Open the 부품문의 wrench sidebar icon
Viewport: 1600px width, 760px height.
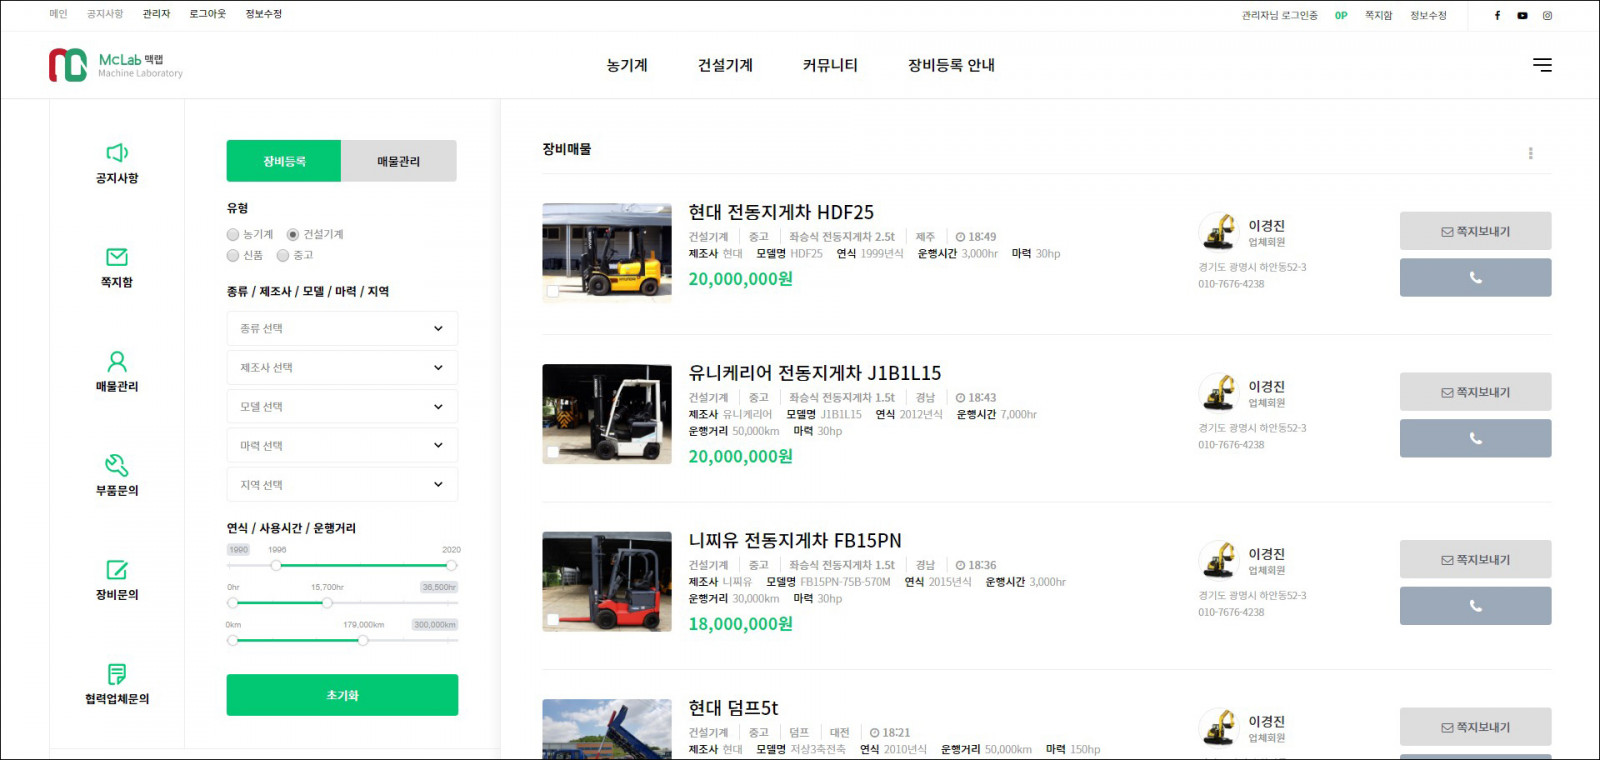(117, 465)
